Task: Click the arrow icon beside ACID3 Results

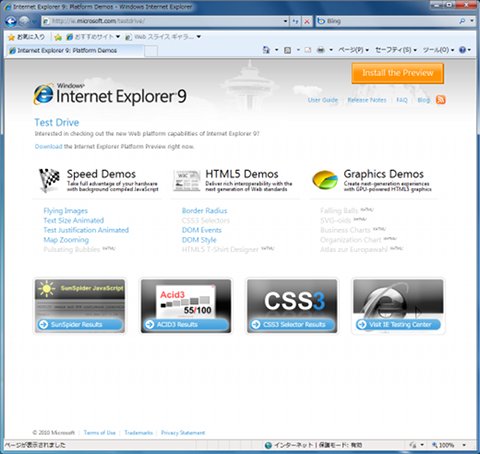Action: coord(150,324)
